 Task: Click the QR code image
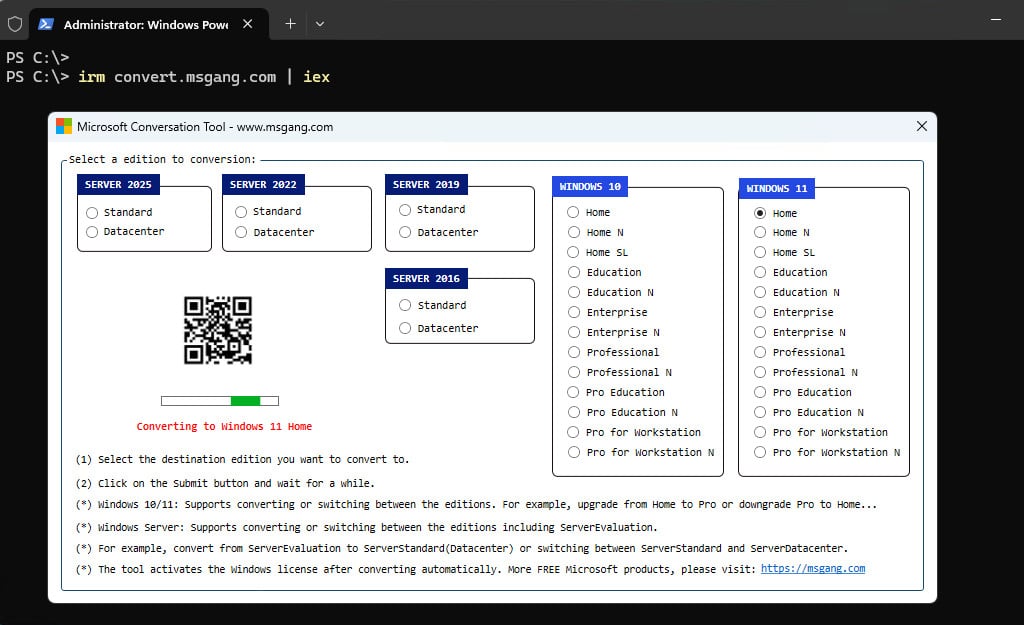[217, 330]
